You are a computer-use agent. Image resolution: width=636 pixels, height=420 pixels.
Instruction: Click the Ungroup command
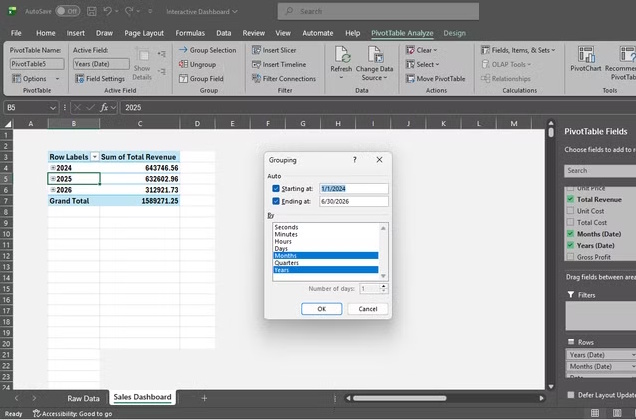[198, 64]
